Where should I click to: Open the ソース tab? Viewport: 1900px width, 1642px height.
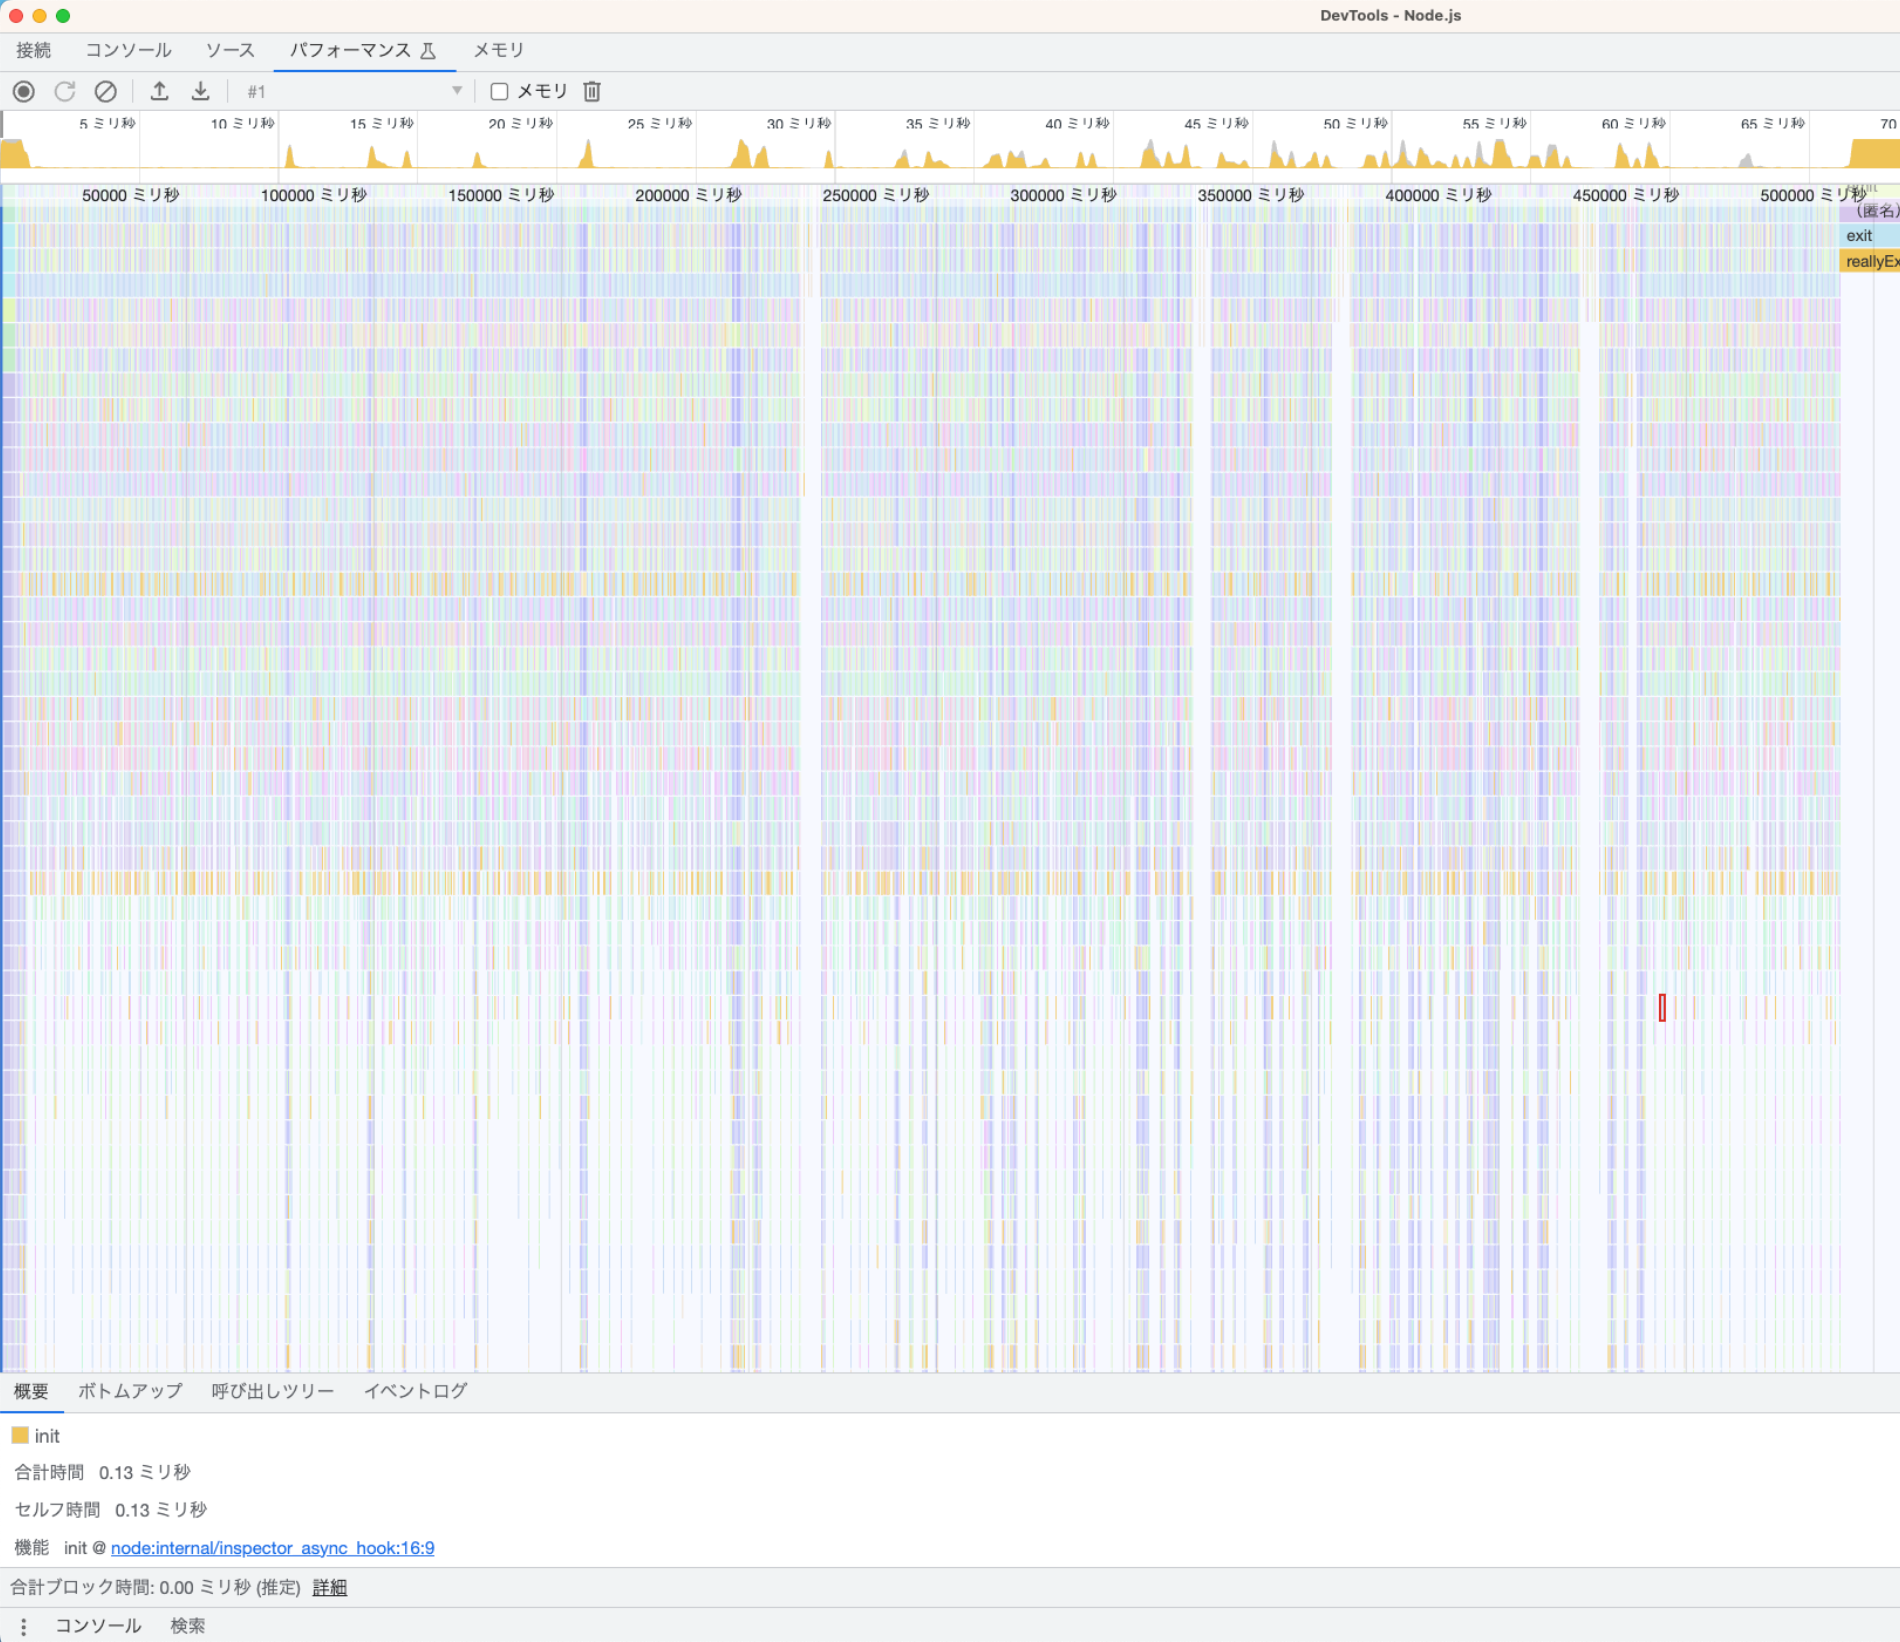pyautogui.click(x=230, y=51)
